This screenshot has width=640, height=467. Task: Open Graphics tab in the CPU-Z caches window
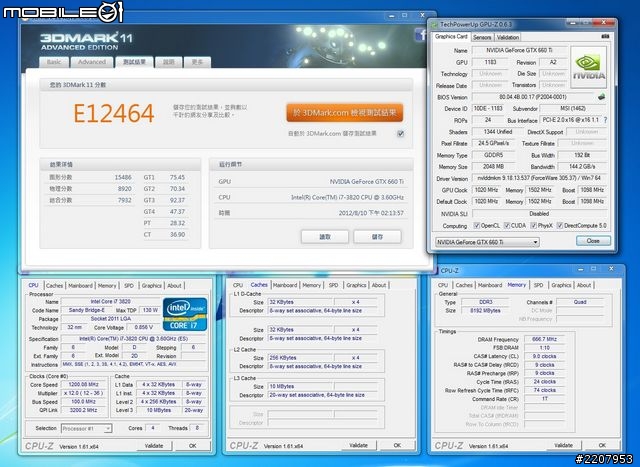tap(356, 285)
